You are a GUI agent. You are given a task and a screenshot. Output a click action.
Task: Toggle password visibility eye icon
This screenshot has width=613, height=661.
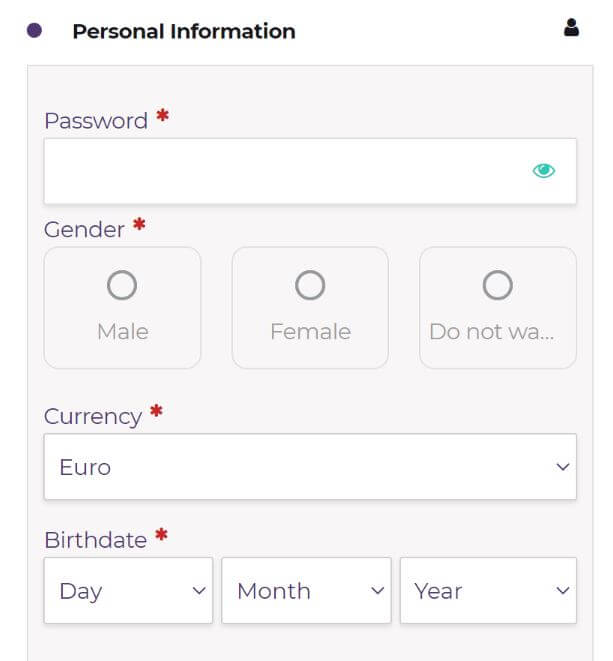click(543, 171)
